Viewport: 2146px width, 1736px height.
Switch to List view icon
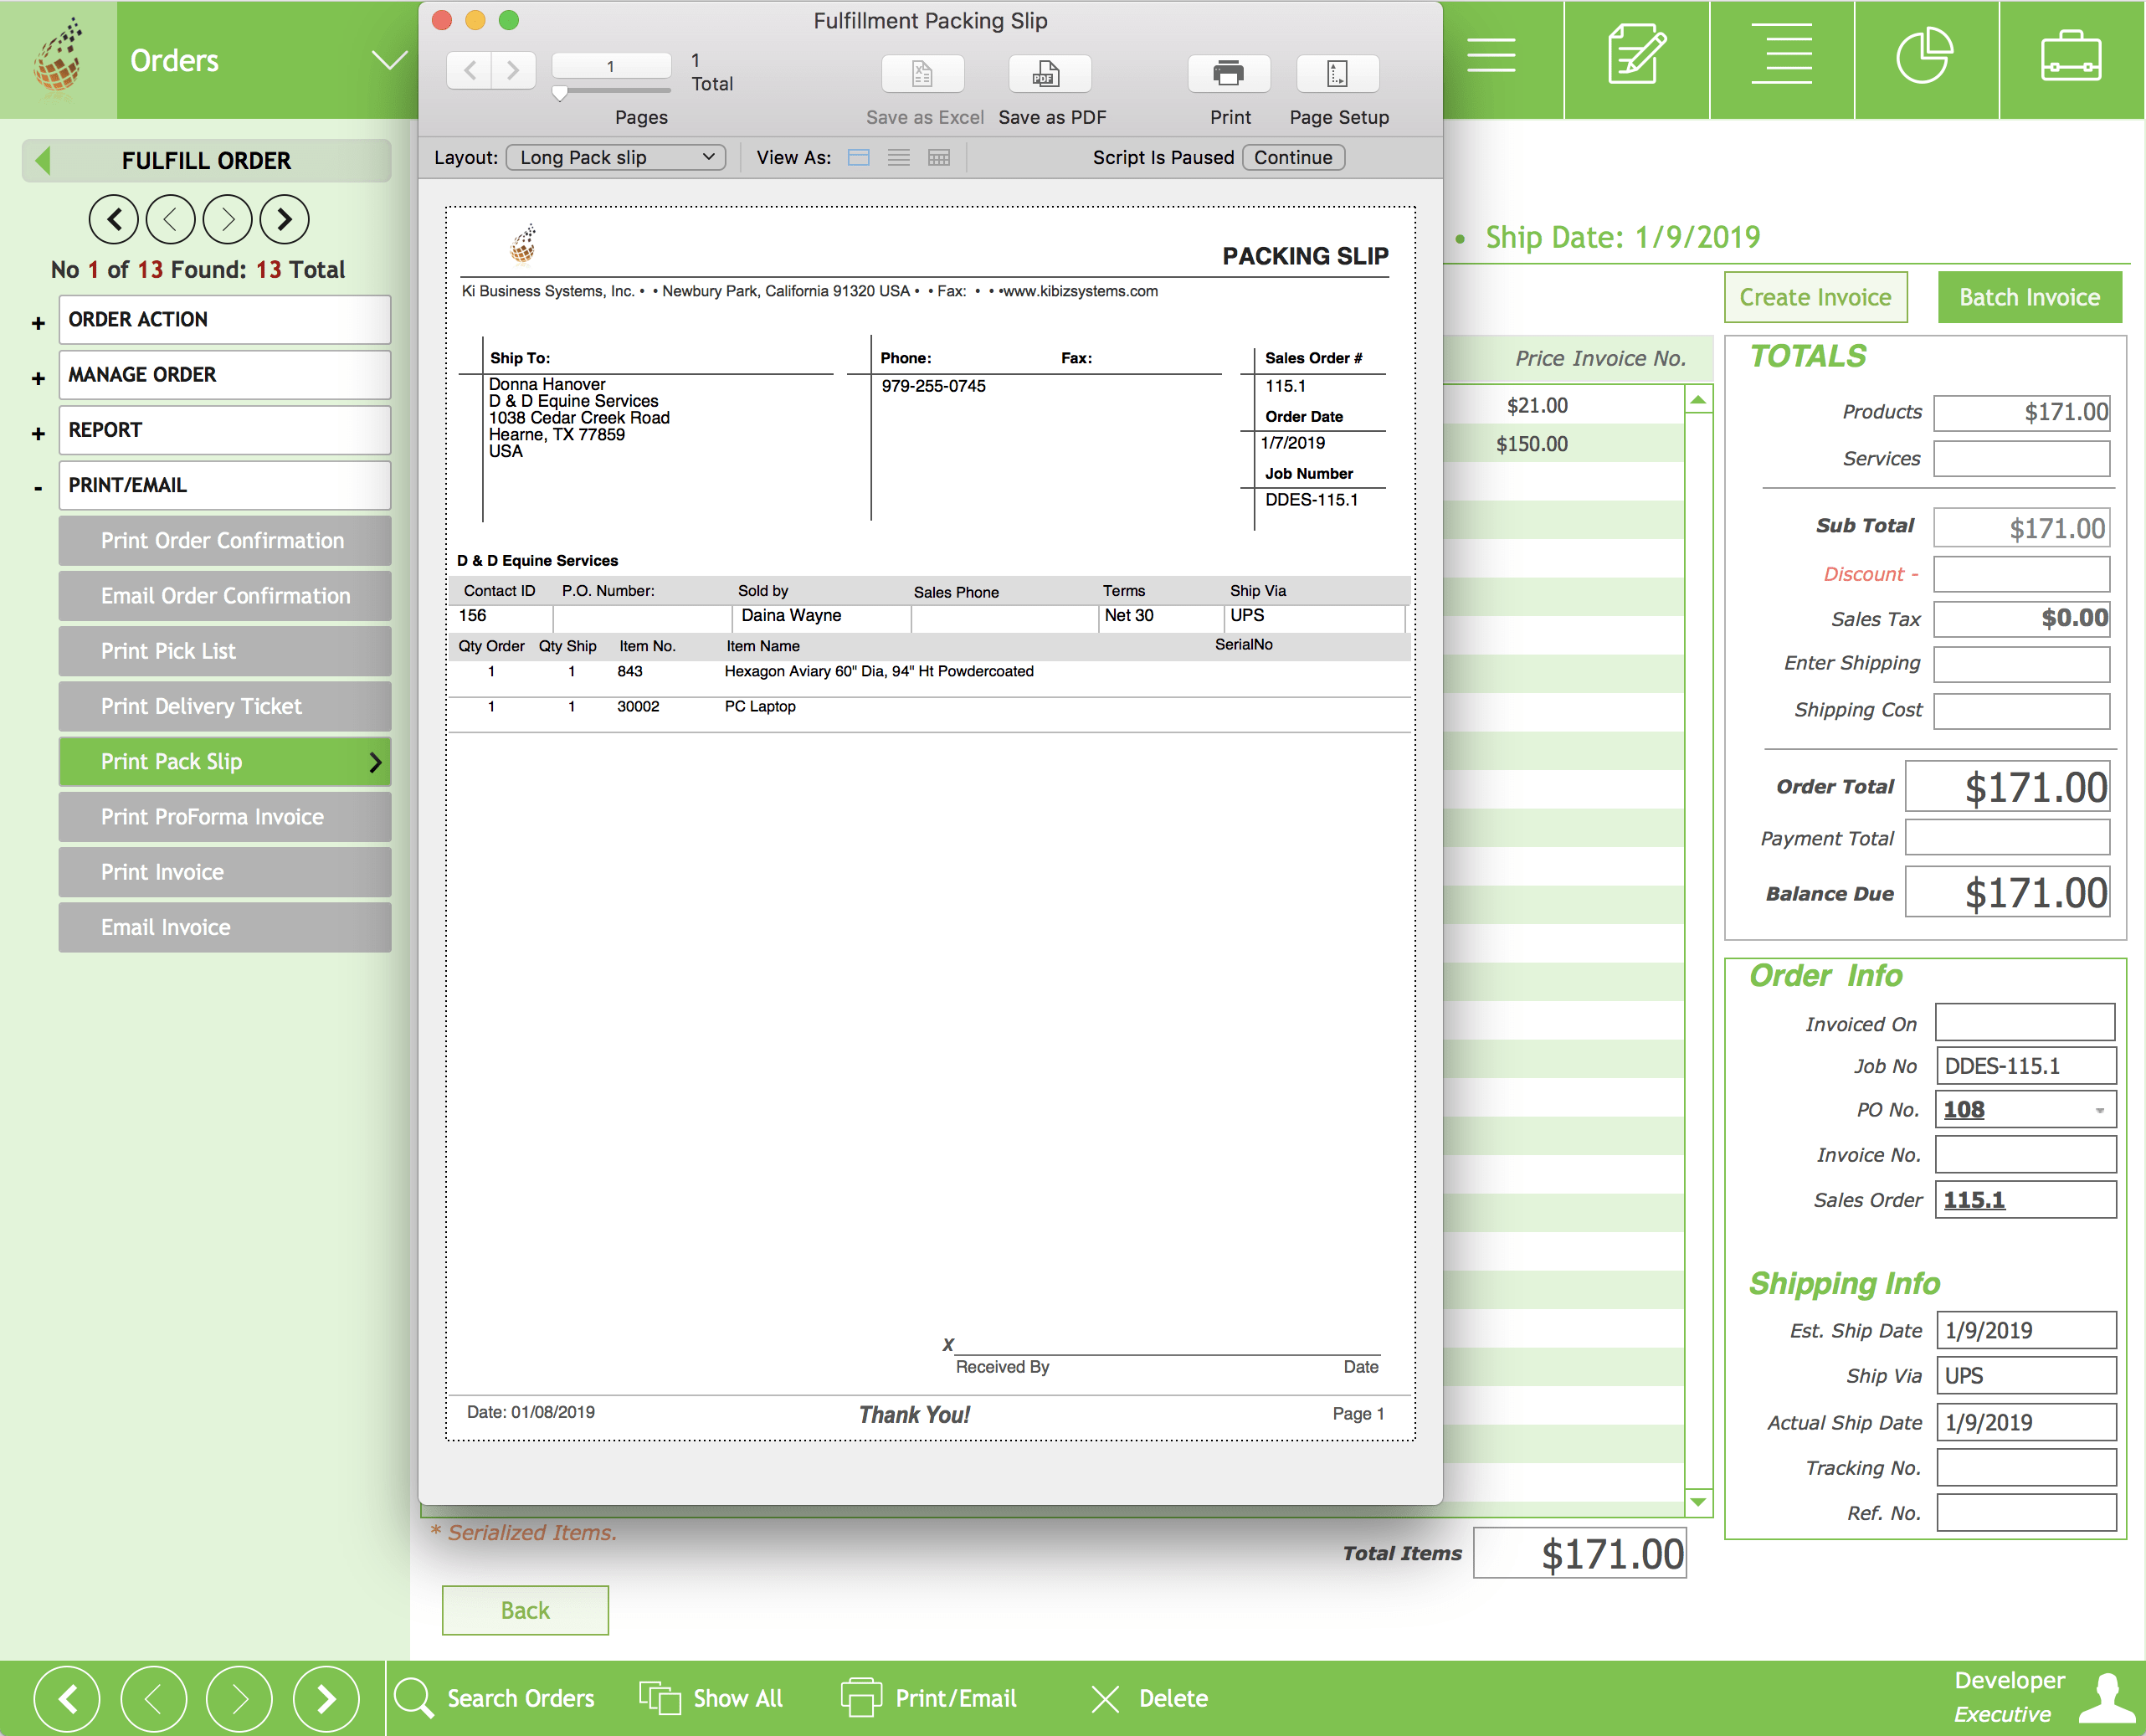tap(898, 157)
